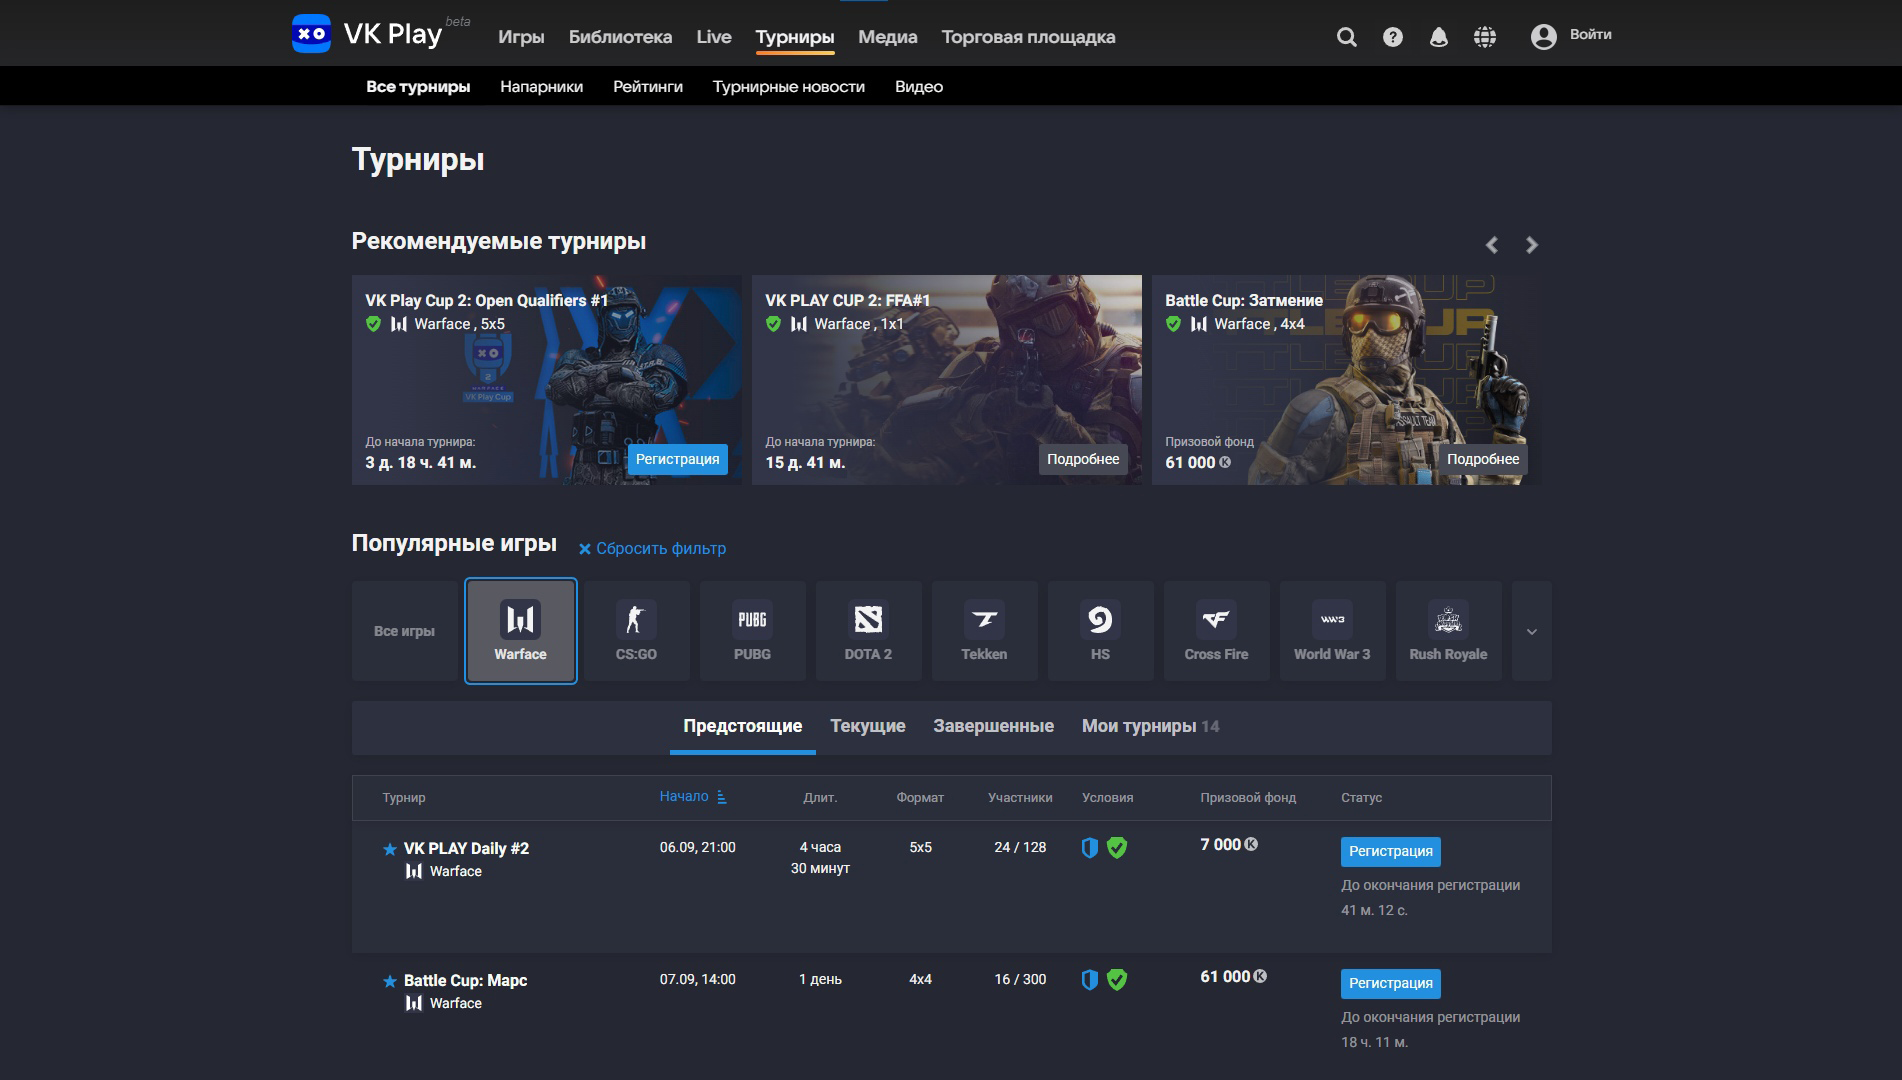The height and width of the screenshot is (1080, 1902).
Task: Open the Рейтинги subsection
Action: point(648,86)
